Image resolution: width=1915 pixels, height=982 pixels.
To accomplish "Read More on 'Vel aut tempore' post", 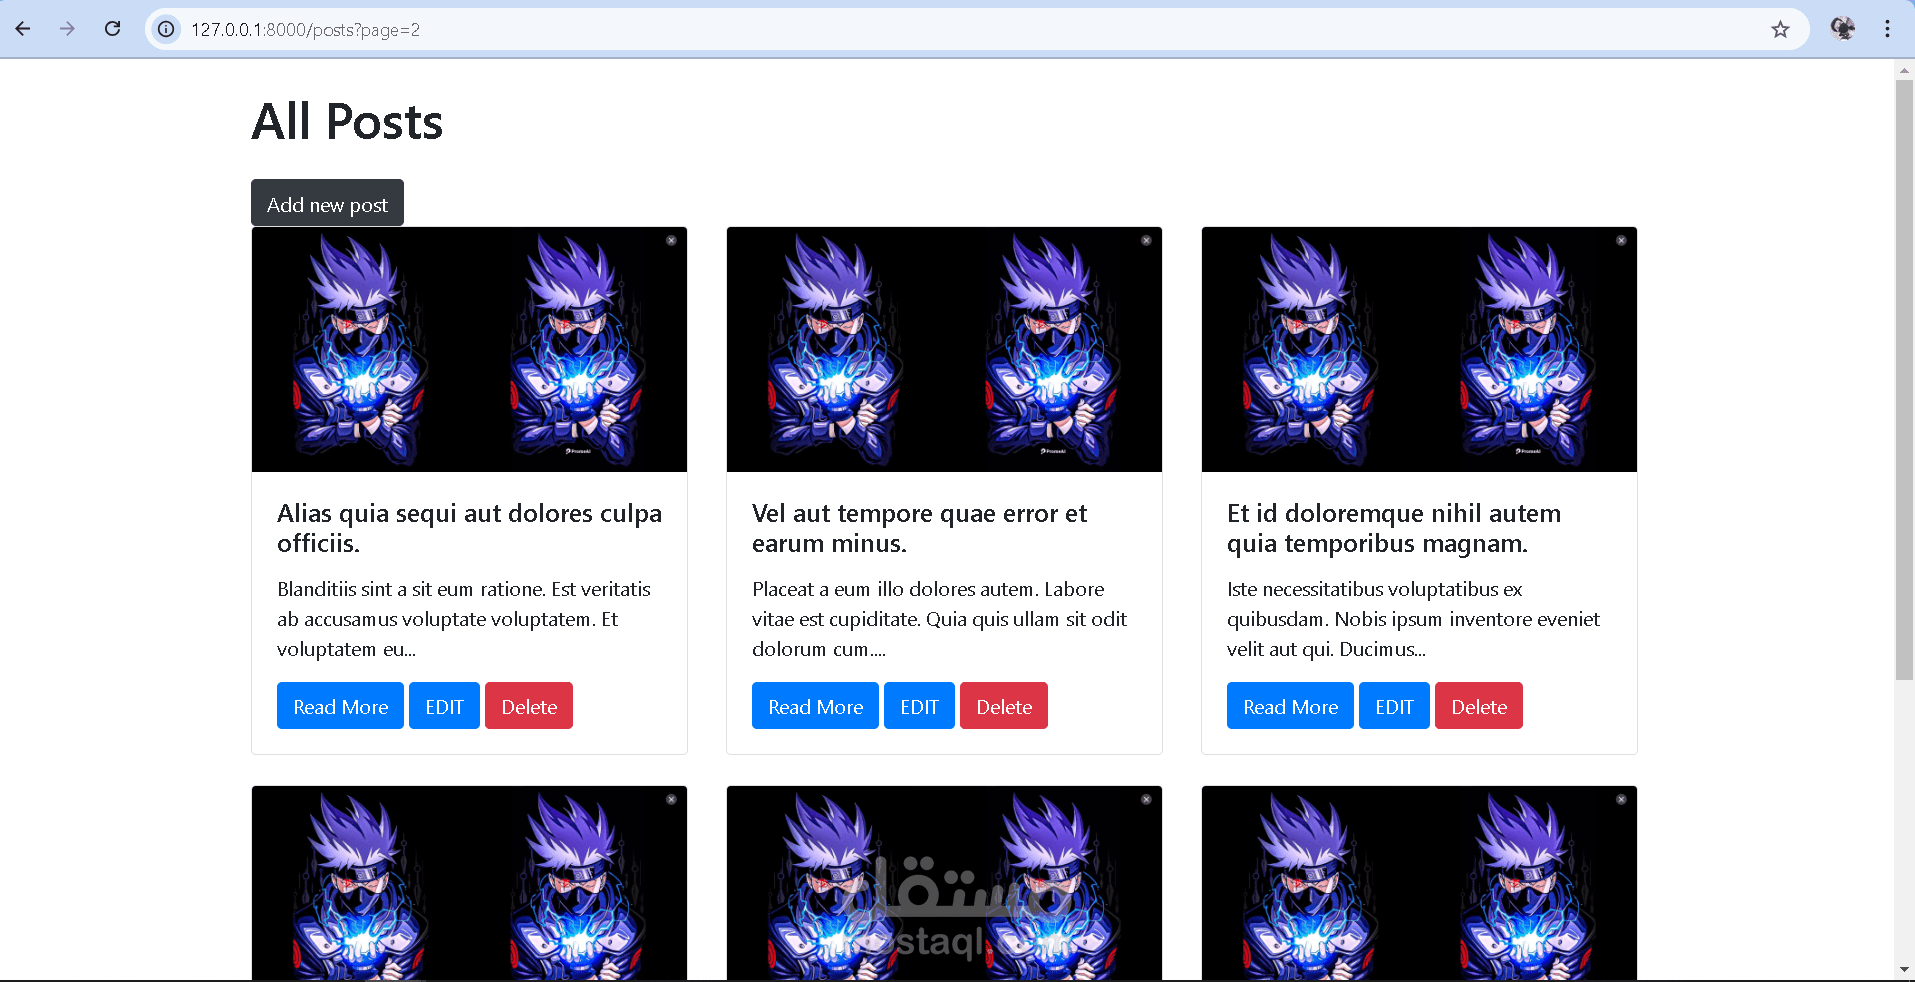I will tap(815, 706).
